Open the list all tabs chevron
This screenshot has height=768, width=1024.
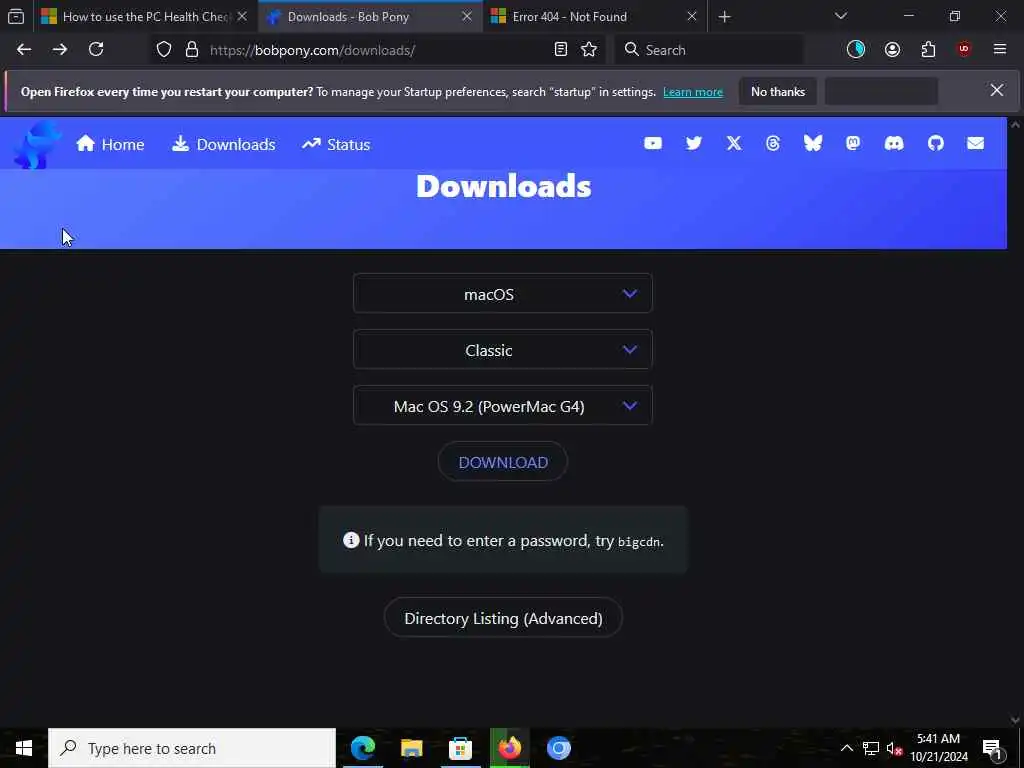tap(840, 17)
